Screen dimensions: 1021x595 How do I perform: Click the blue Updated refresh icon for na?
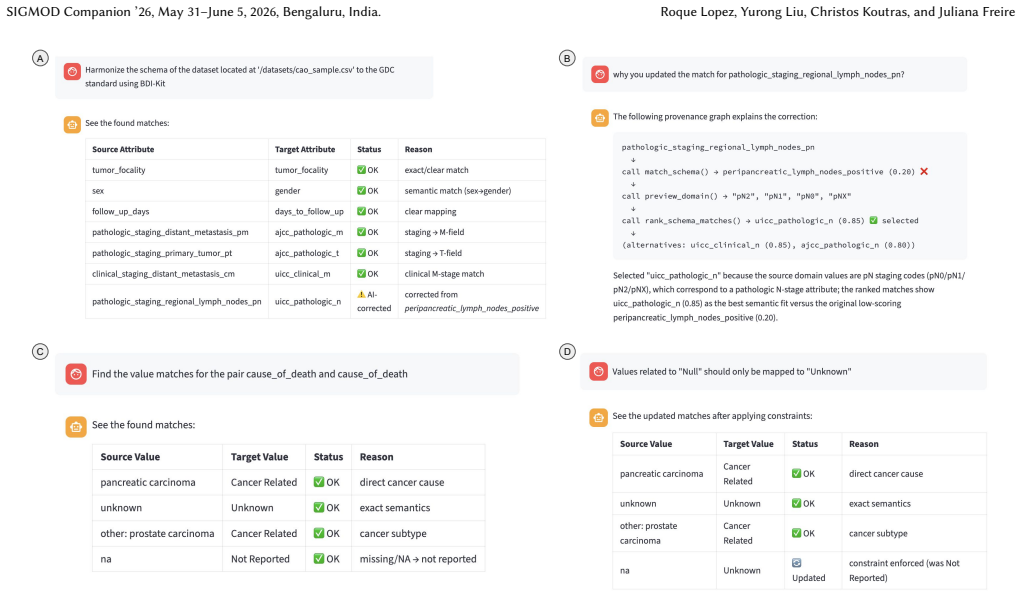(x=796, y=562)
